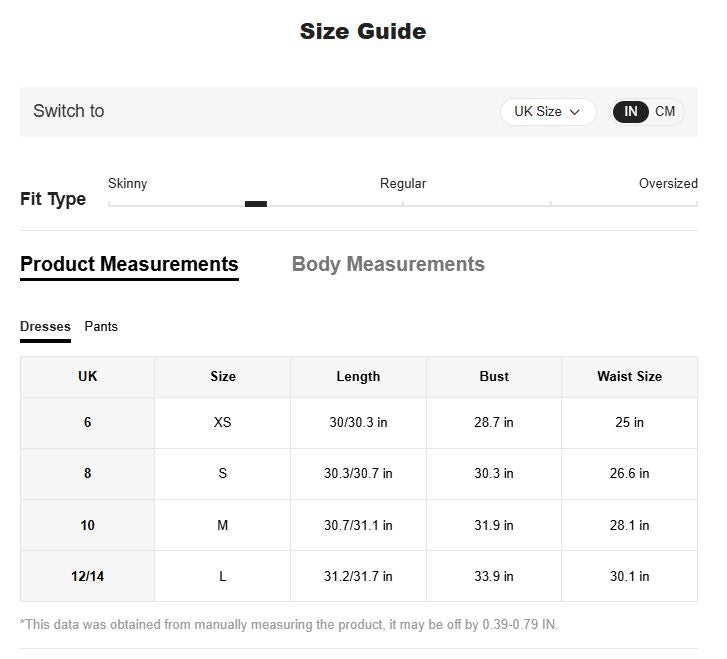
Task: Click the Fit Type slider black marker
Action: pos(256,204)
